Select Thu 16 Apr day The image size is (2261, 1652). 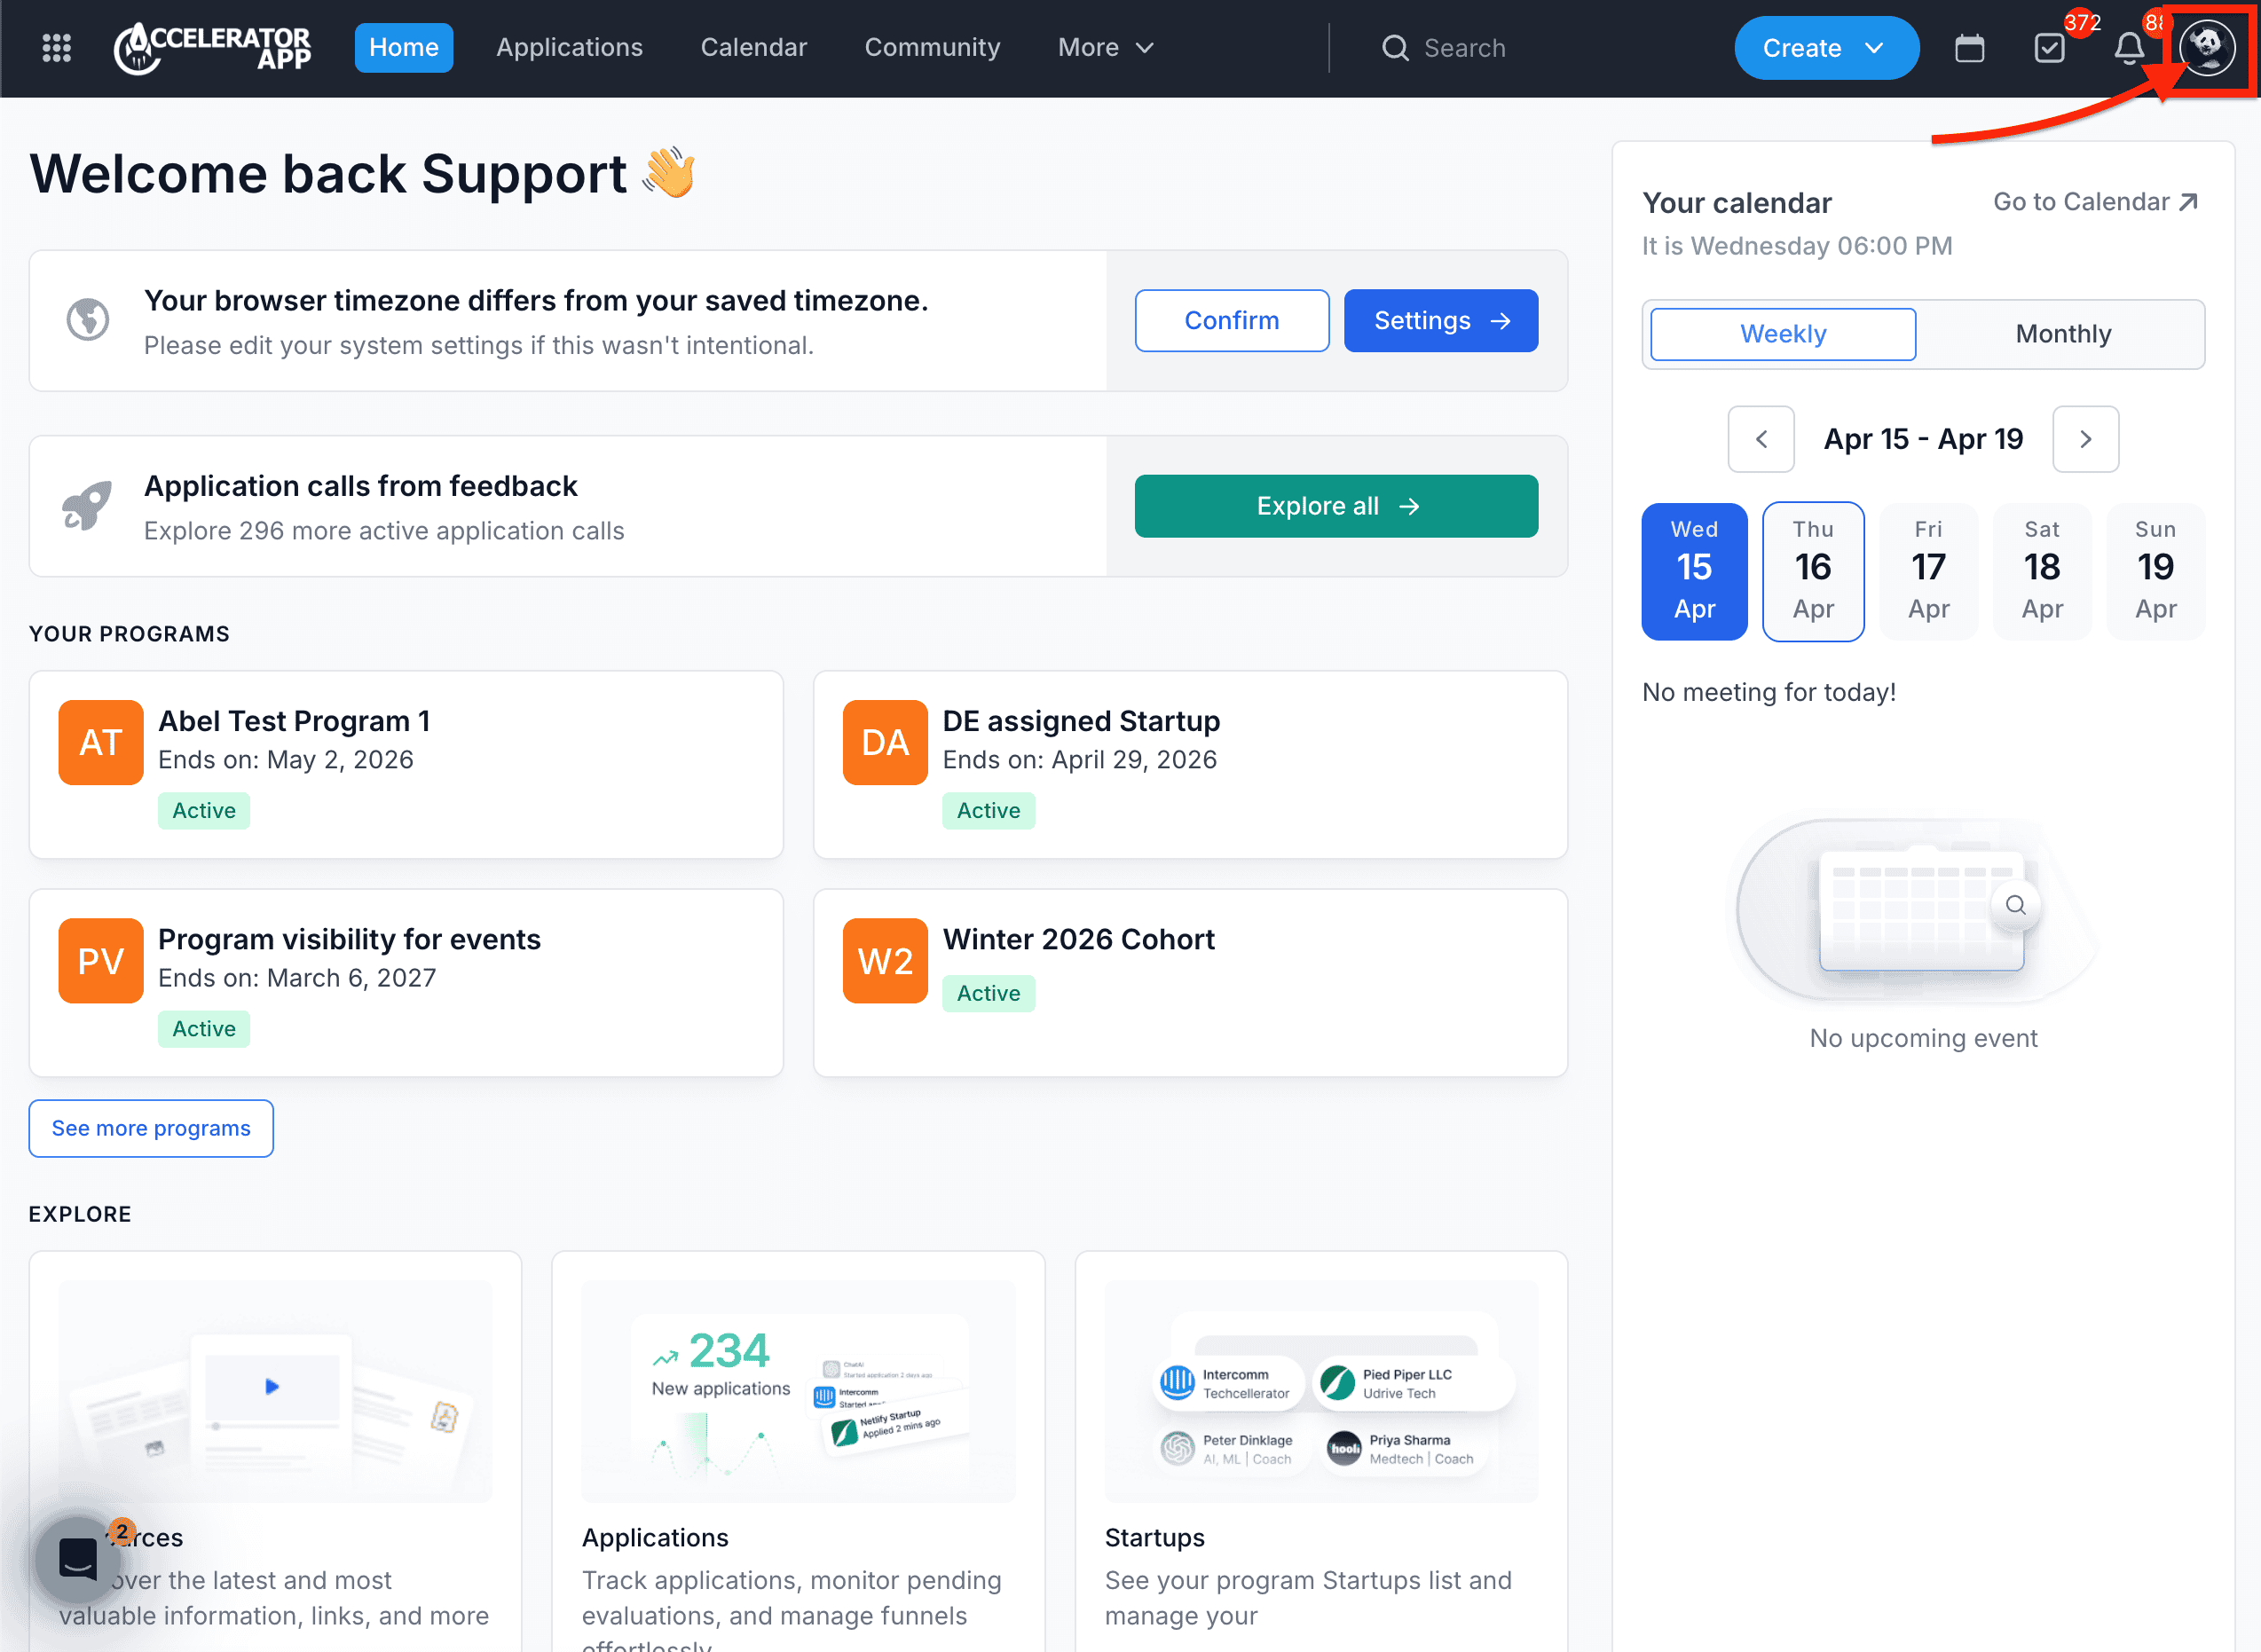pyautogui.click(x=1812, y=570)
